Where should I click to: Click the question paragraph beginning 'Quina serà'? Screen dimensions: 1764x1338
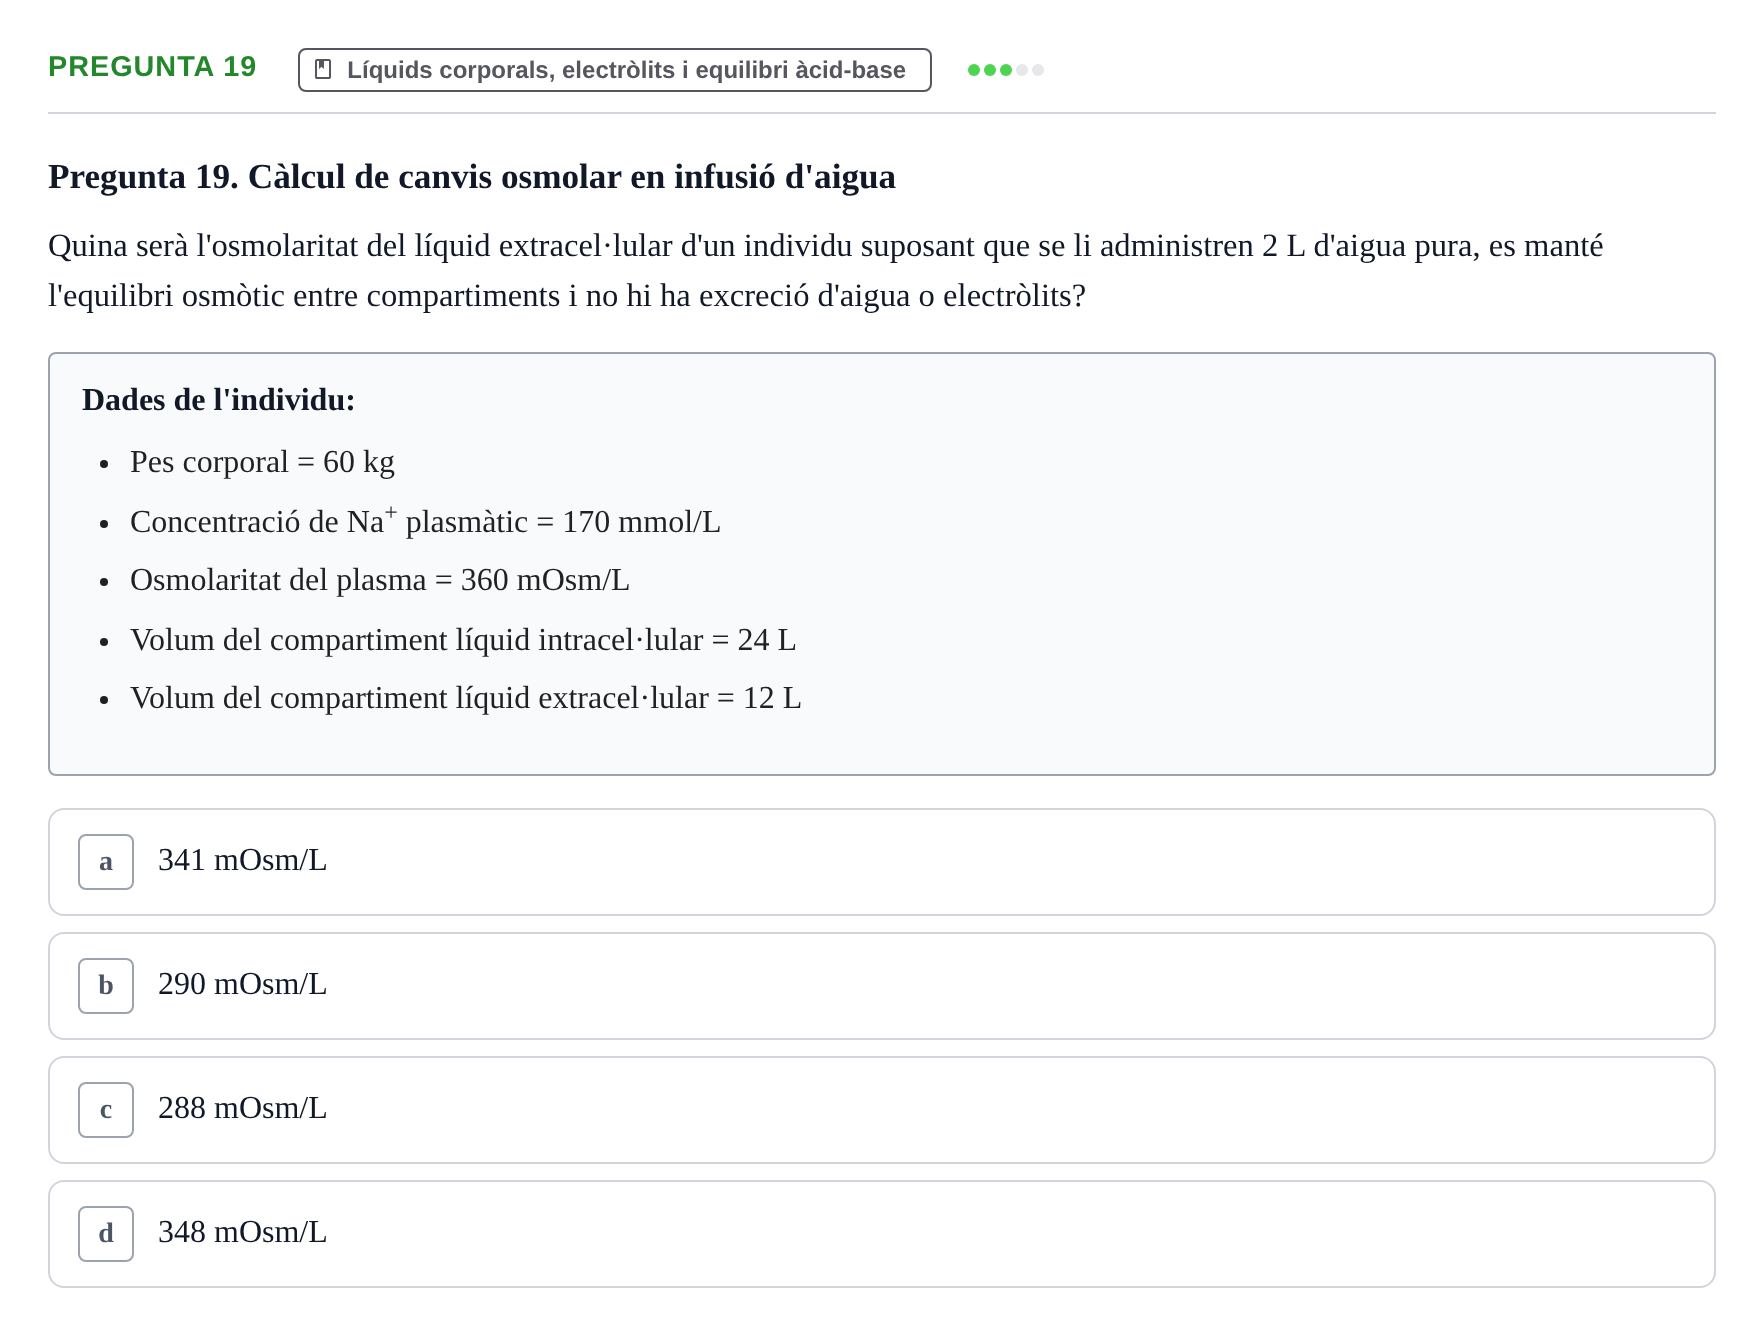tap(825, 271)
